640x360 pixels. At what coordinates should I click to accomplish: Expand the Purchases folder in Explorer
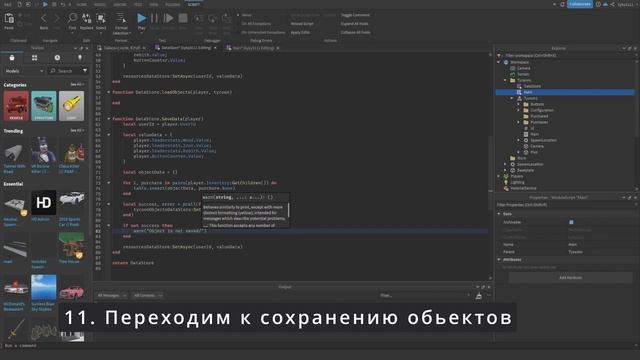[519, 122]
